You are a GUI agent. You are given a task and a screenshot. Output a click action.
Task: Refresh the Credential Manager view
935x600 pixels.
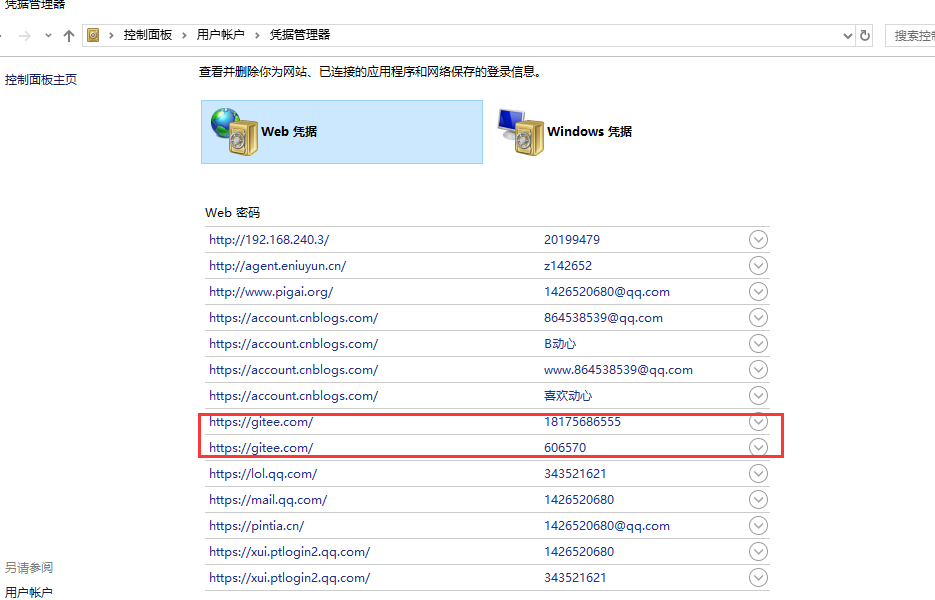coord(865,36)
